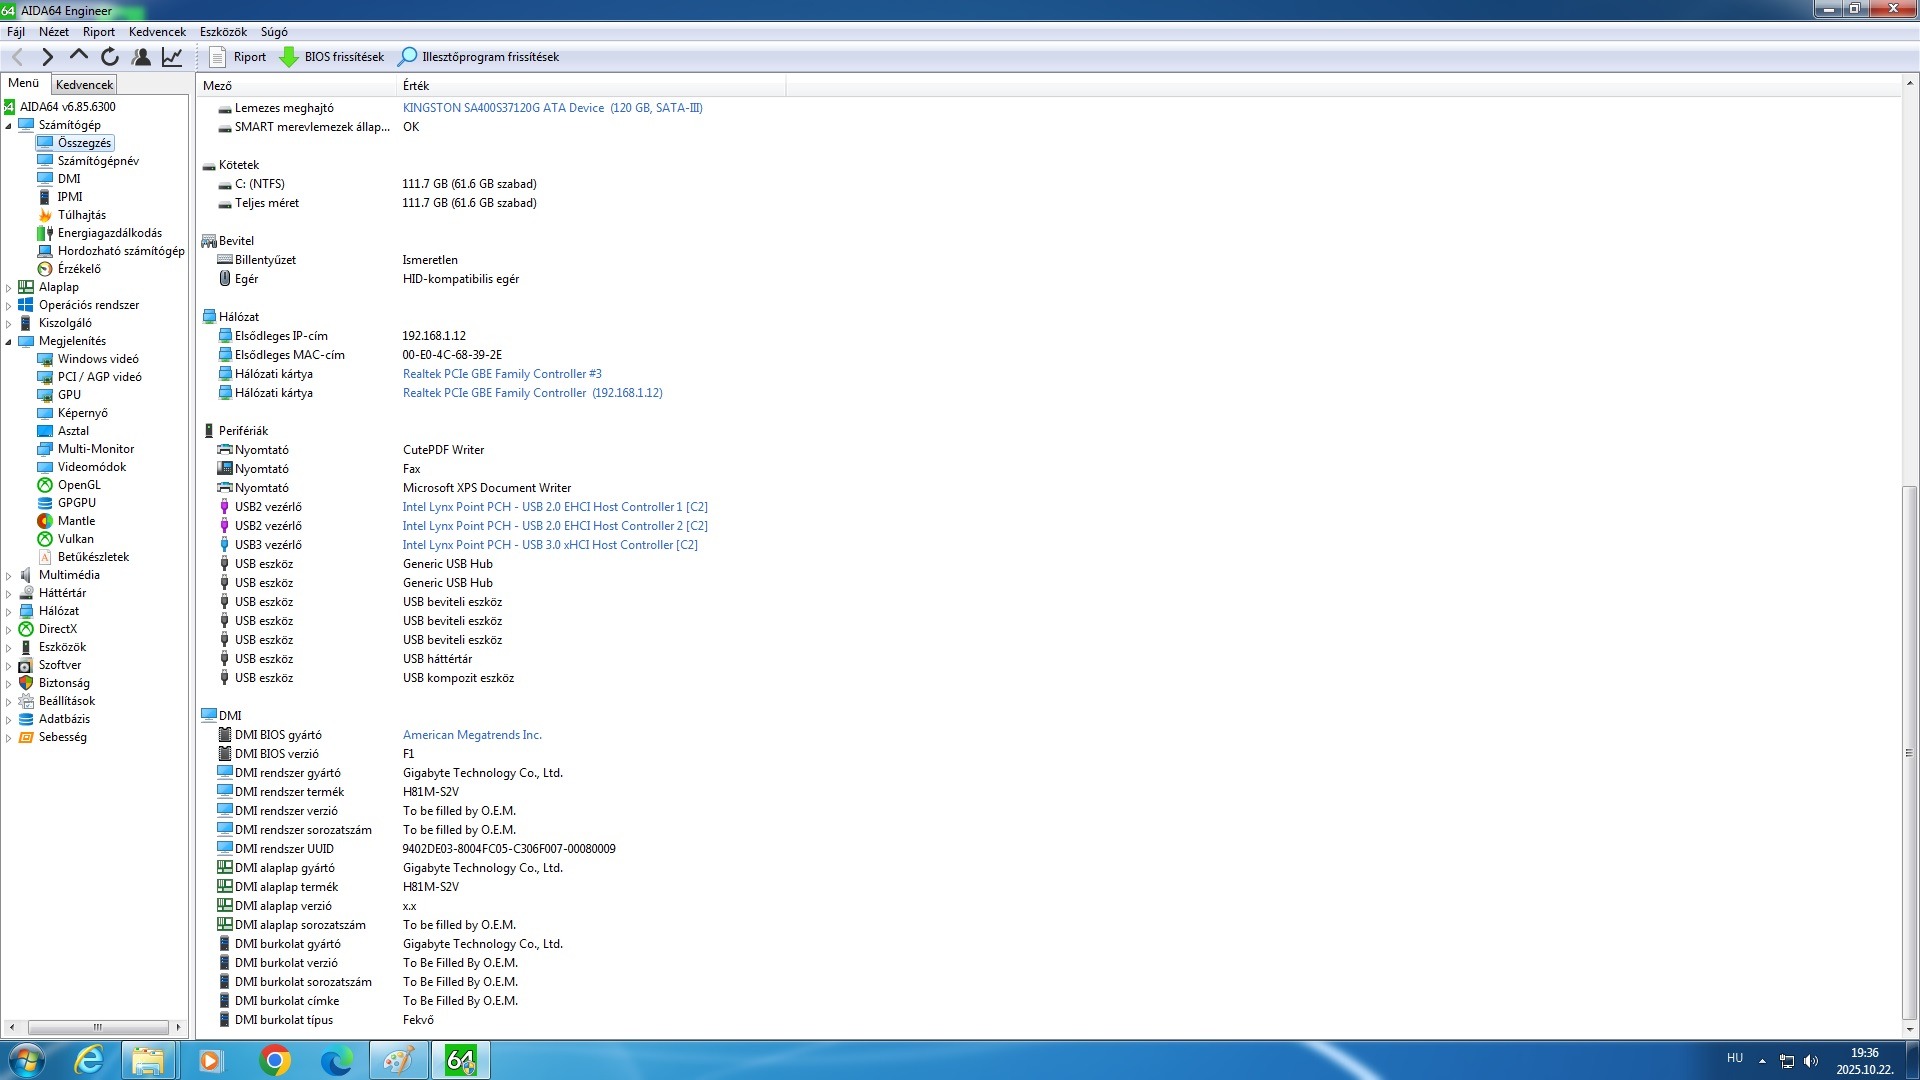Click the Riport toolbar button
Screen dimensions: 1920x1080
click(x=238, y=57)
